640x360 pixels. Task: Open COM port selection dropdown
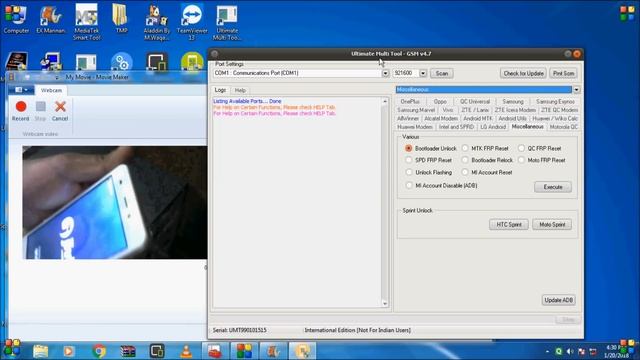(x=385, y=73)
